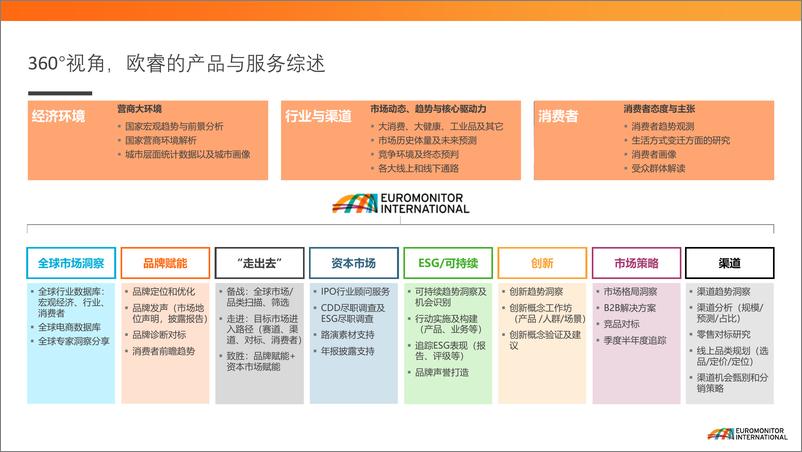Select the 'ESG/可持续' header box
Screen dimensions: 802x452
(x=448, y=263)
